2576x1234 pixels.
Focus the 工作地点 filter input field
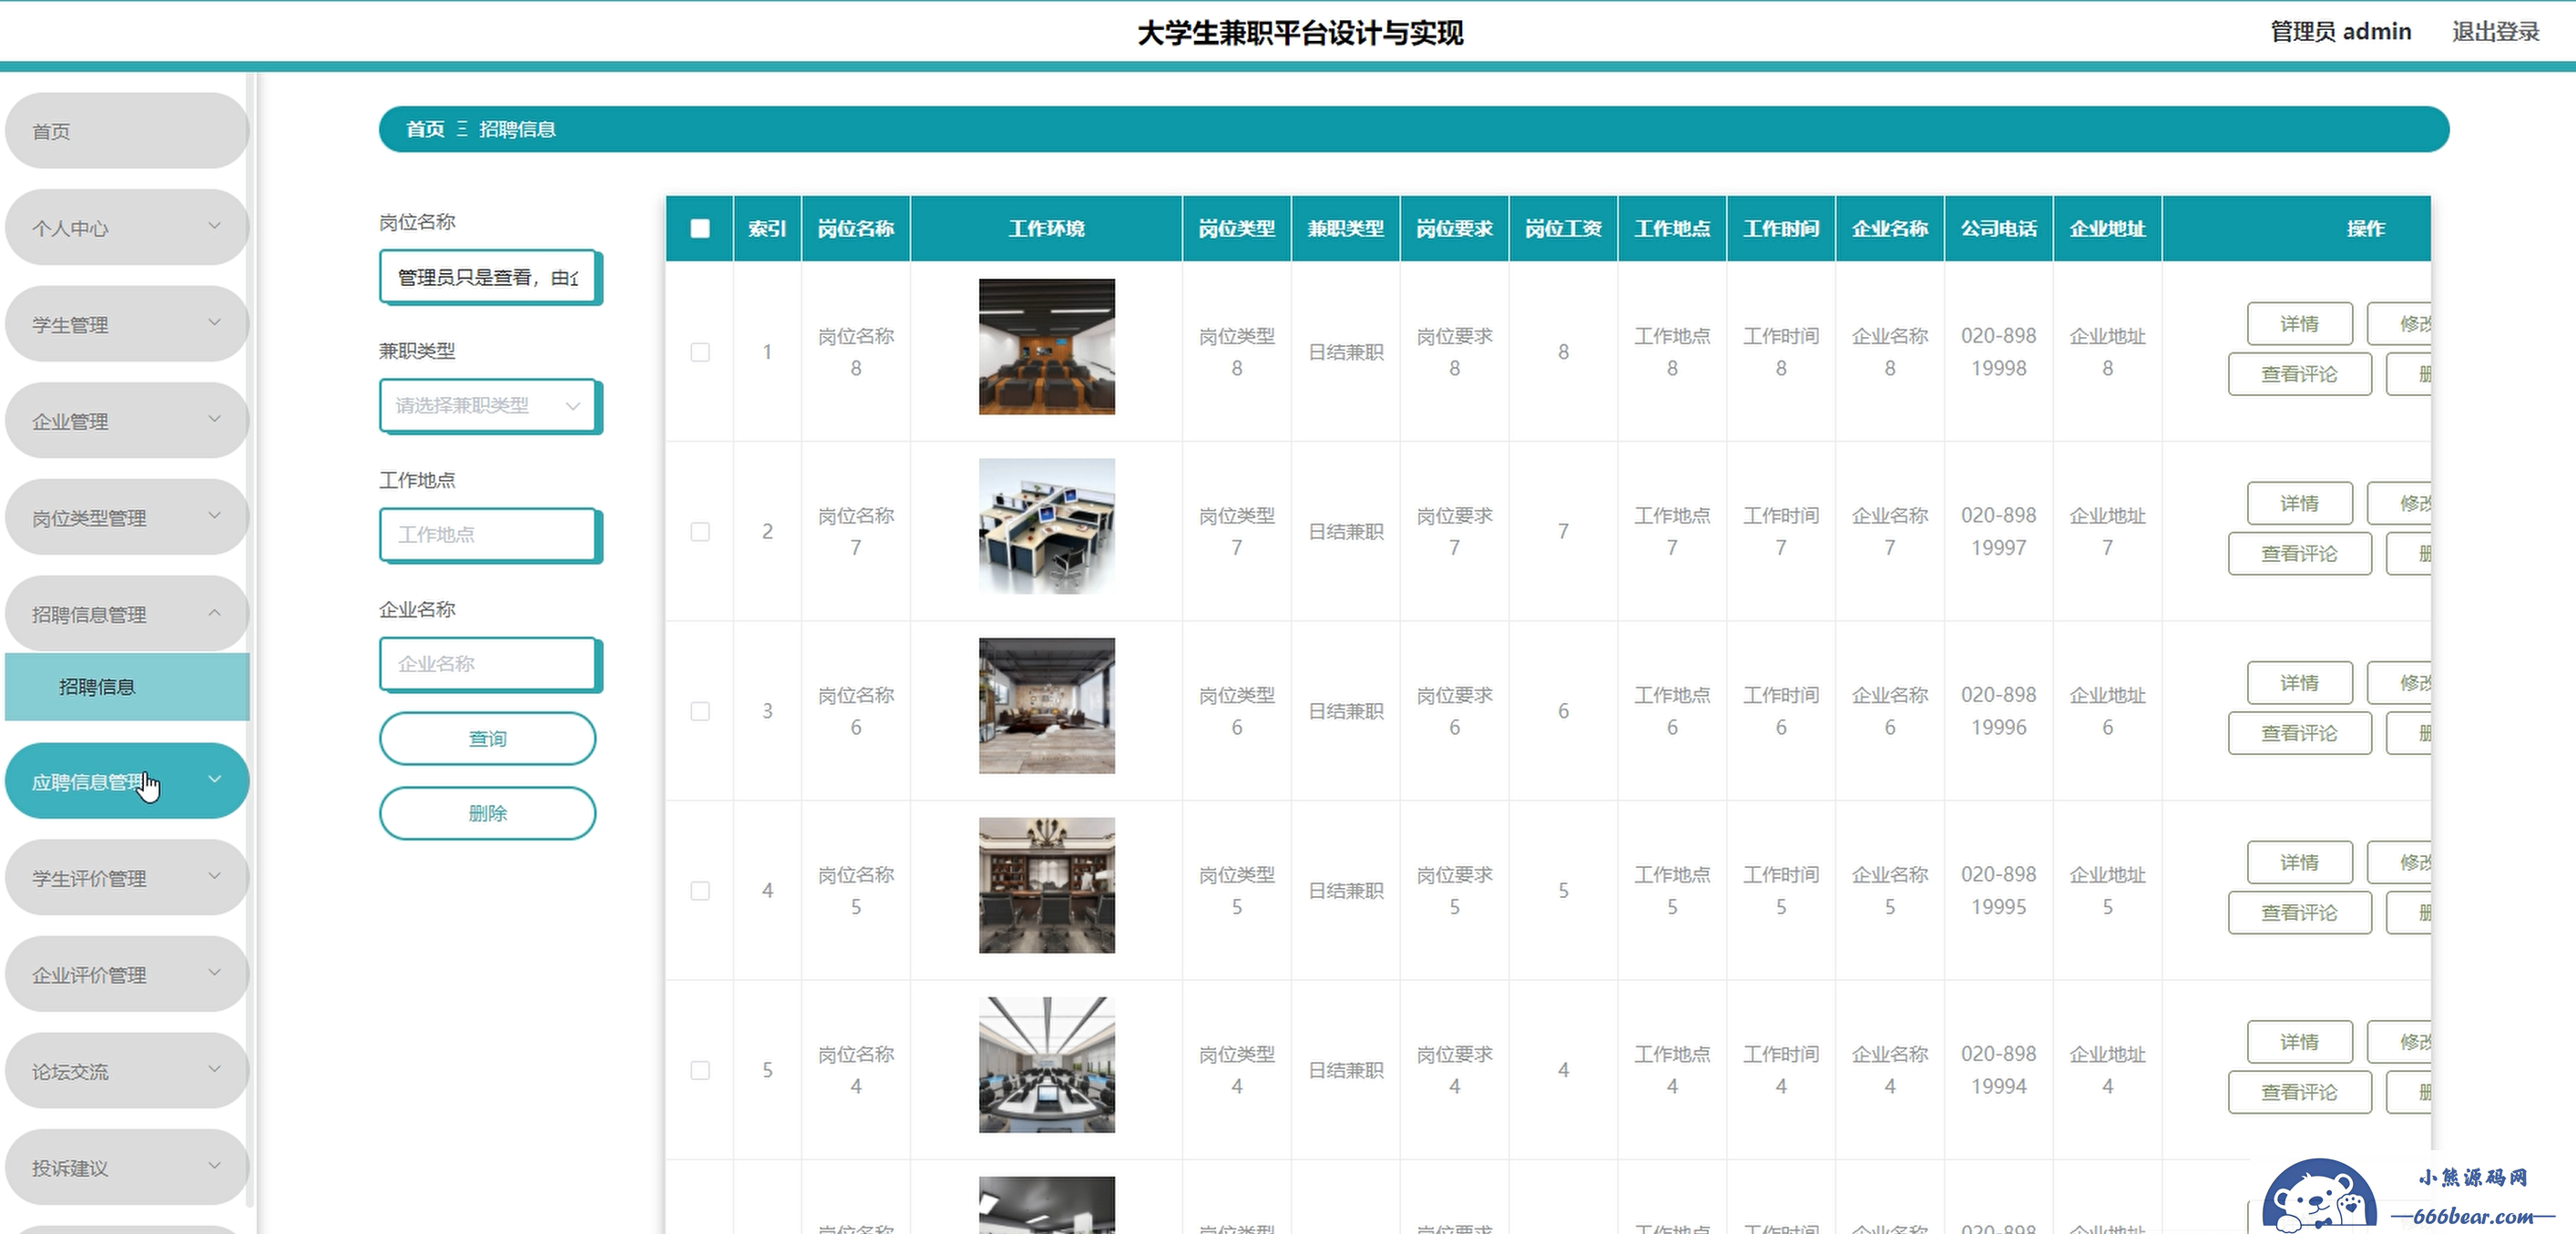coord(489,535)
